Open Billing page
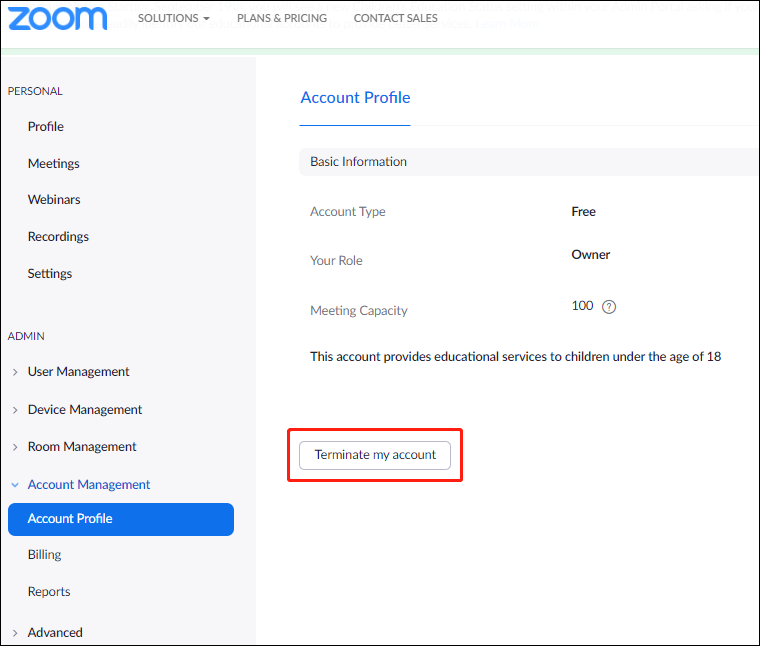Screen dimensions: 760x646 coord(44,554)
